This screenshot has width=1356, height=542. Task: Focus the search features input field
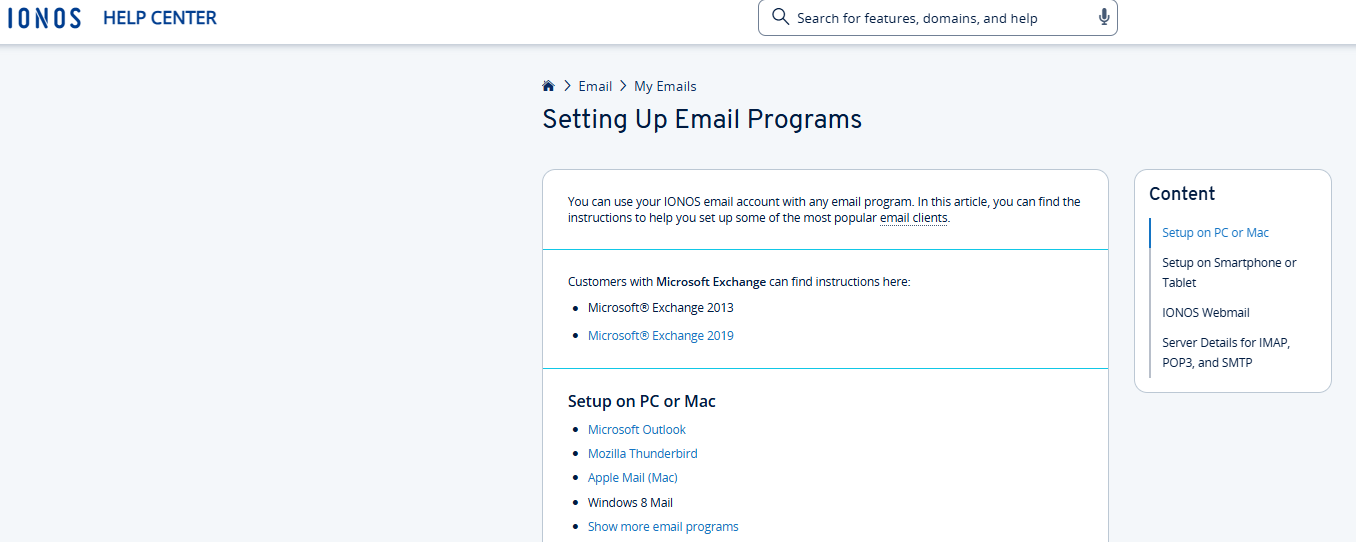click(x=937, y=18)
